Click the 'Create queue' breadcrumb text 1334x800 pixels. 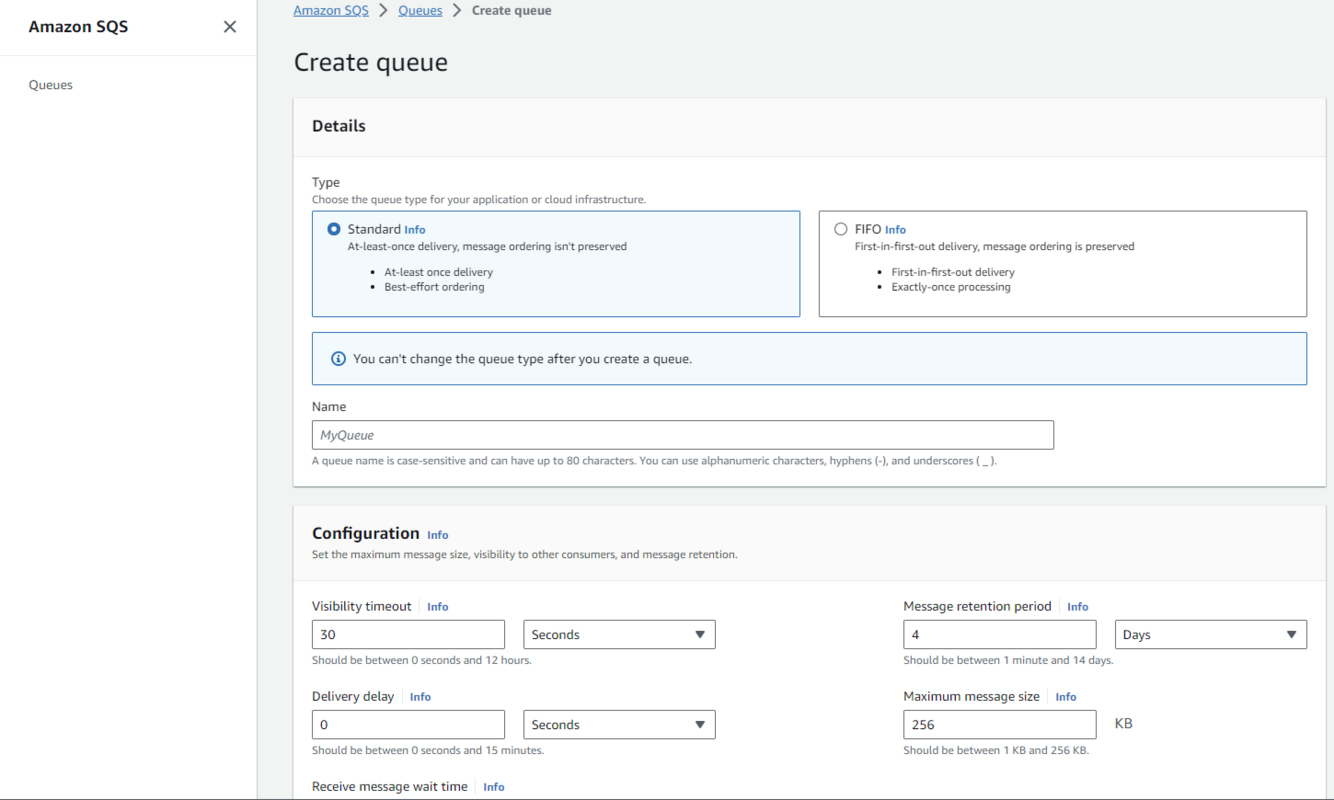(x=511, y=10)
